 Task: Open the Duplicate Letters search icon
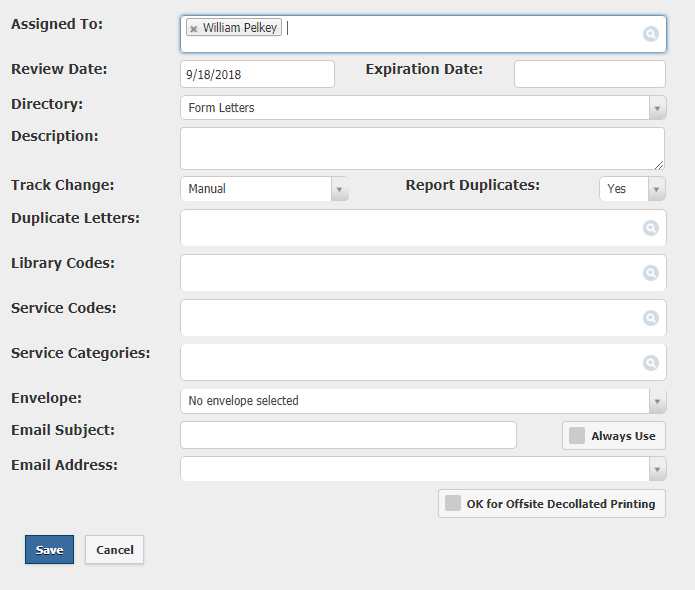tap(650, 228)
